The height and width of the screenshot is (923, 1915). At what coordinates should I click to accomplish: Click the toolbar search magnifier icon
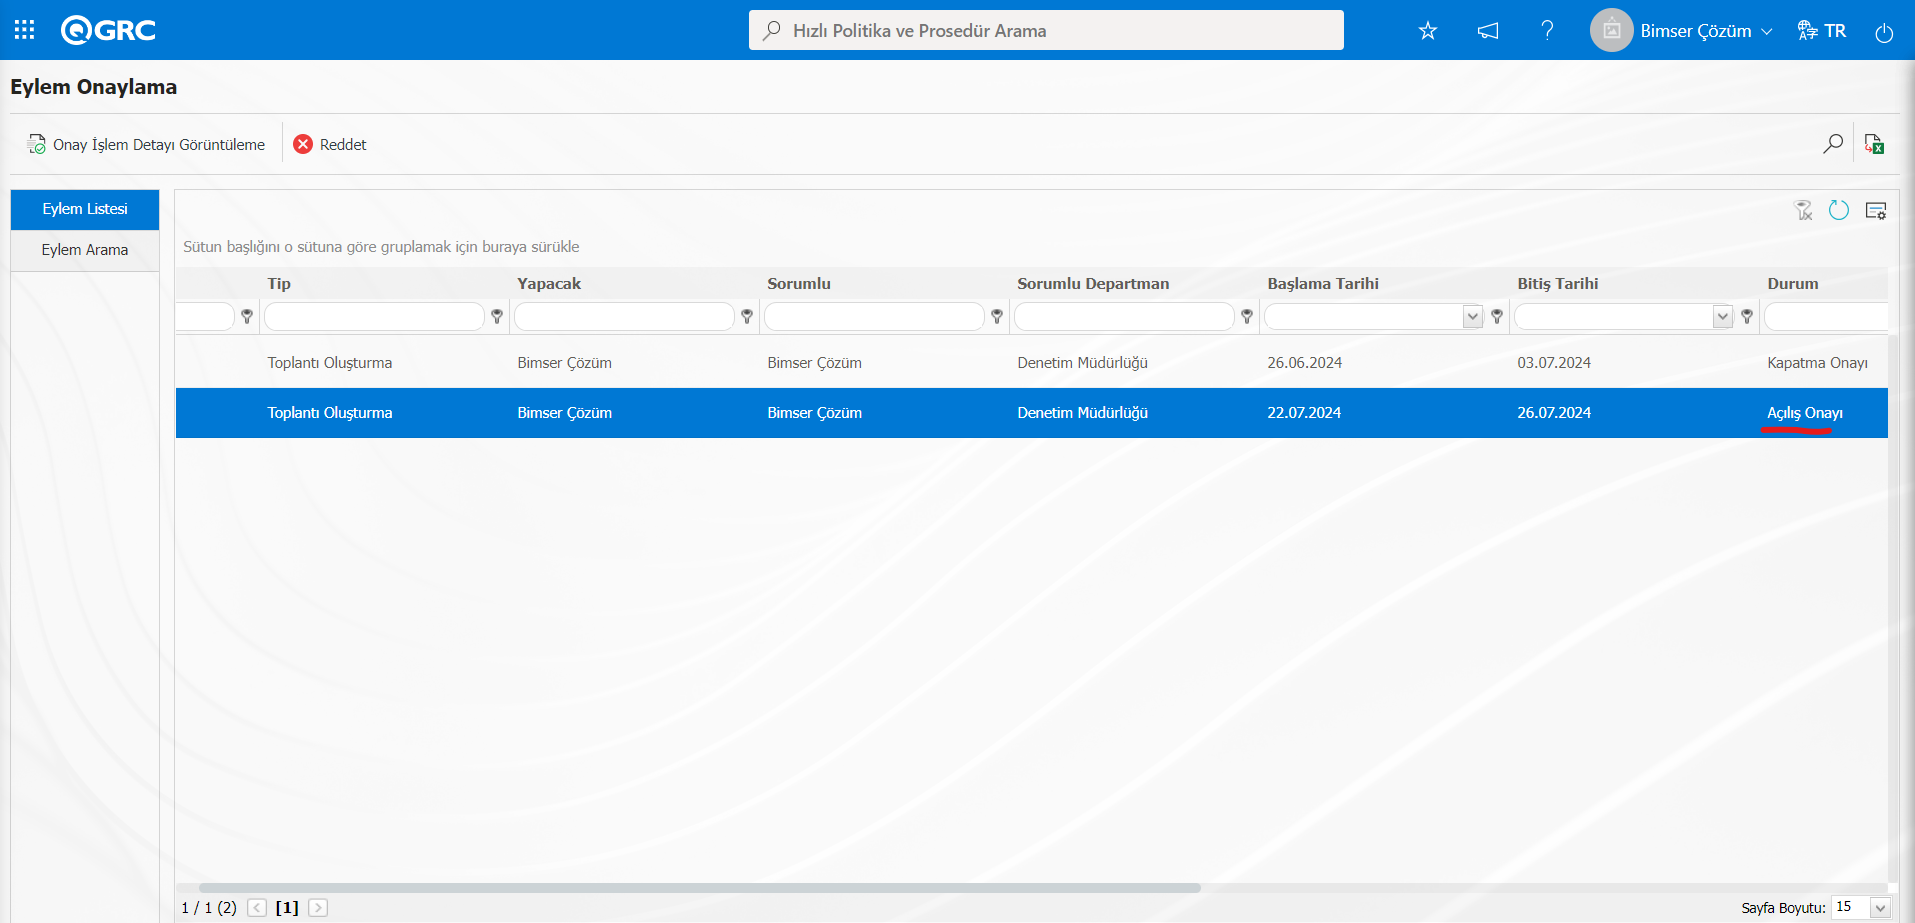click(x=1832, y=144)
